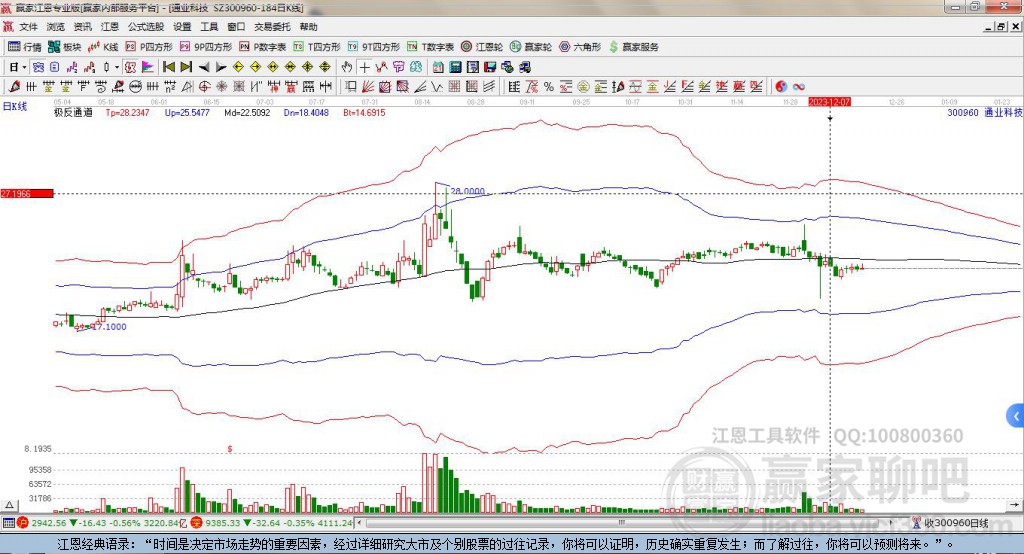This screenshot has width=1024, height=554.
Task: Click the 沪 index icon in status bar
Action: click(x=23, y=523)
